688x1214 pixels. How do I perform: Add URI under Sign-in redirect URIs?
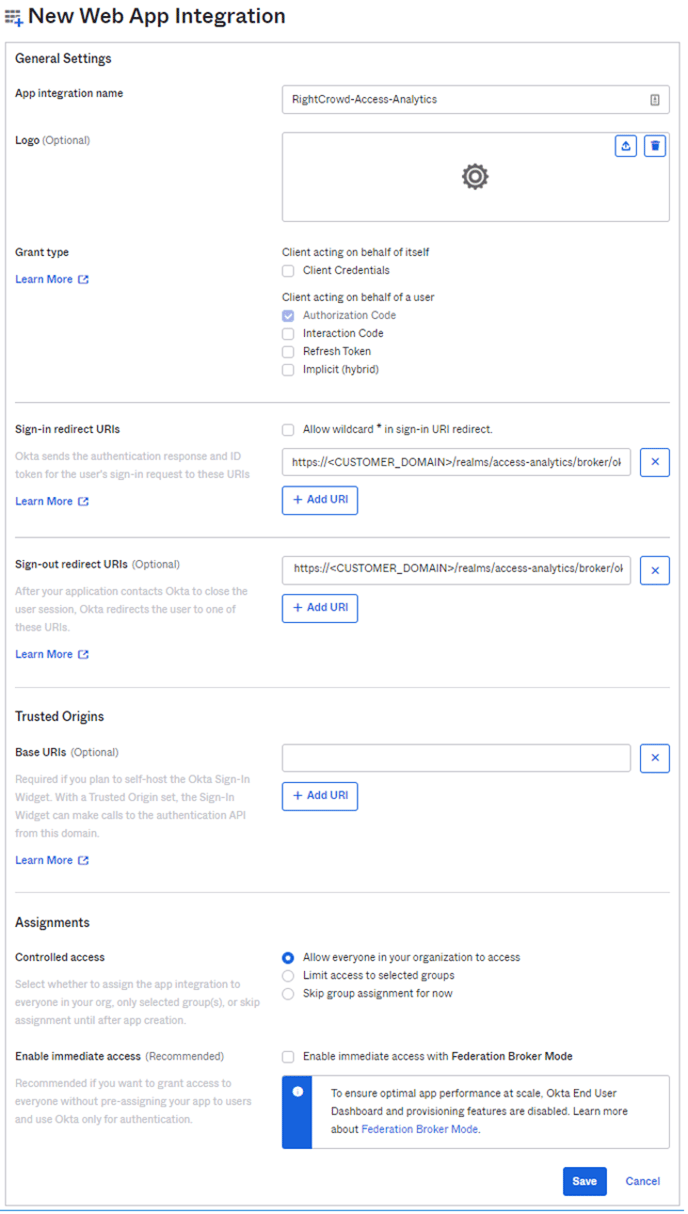pos(320,500)
